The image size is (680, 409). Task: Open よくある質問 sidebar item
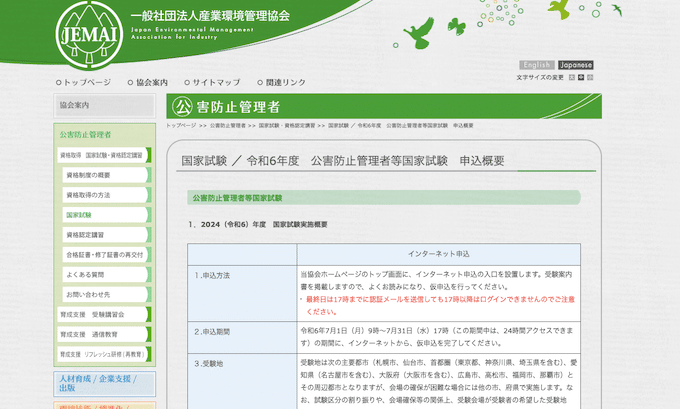coord(107,275)
